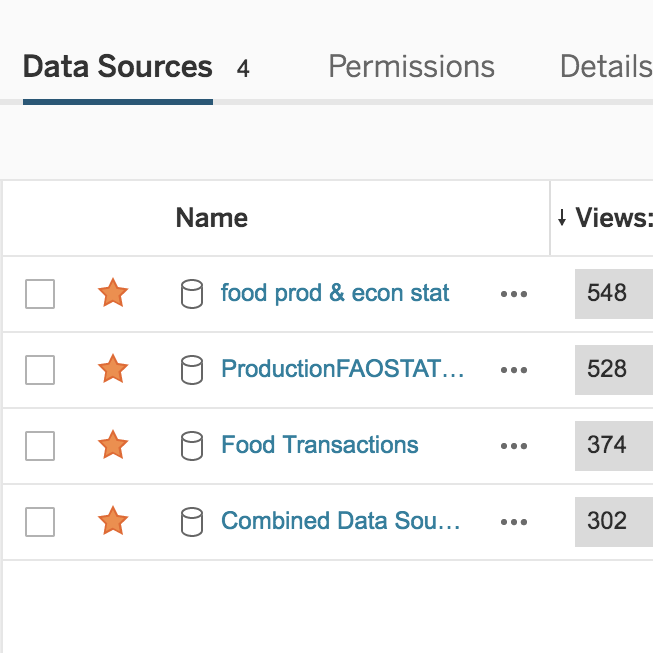The image size is (653, 653).
Task: Click the Combined Data Source cylinder icon
Action: pyautogui.click(x=191, y=521)
